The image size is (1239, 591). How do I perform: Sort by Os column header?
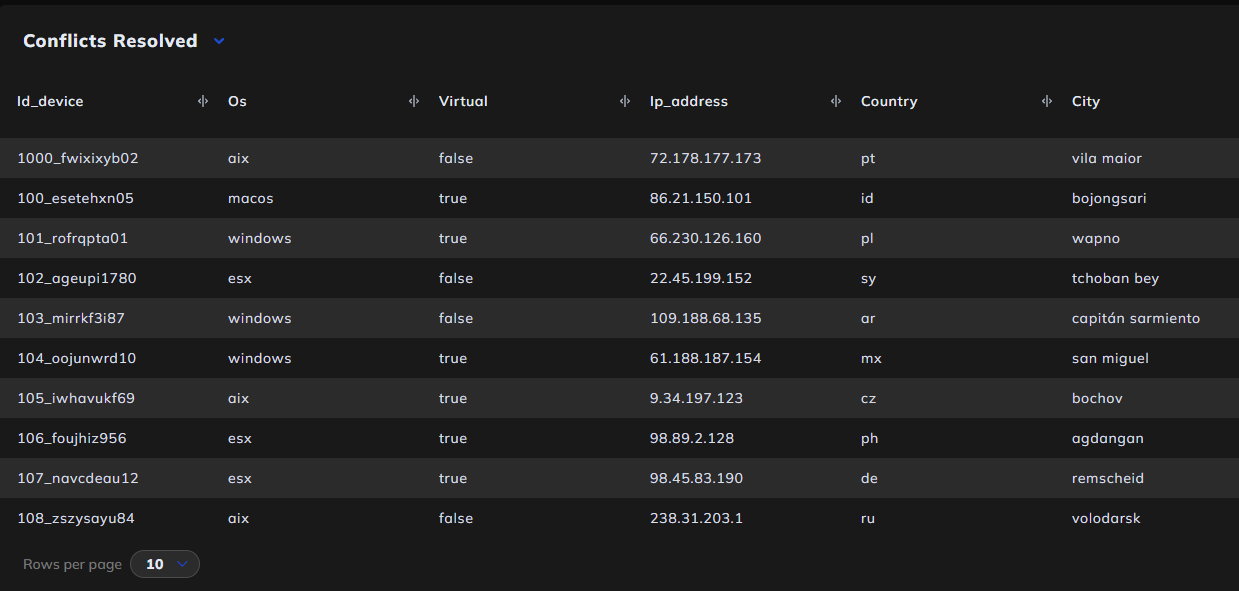click(x=237, y=101)
